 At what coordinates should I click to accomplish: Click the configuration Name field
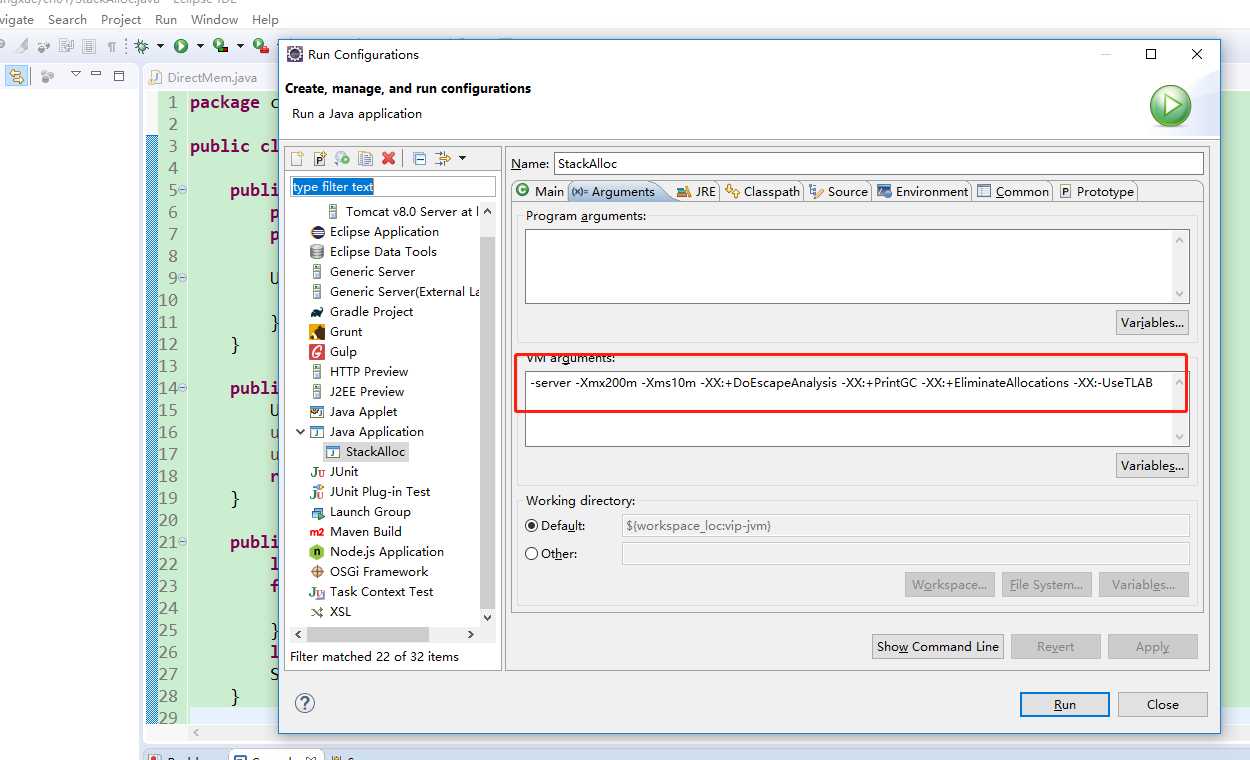878,163
